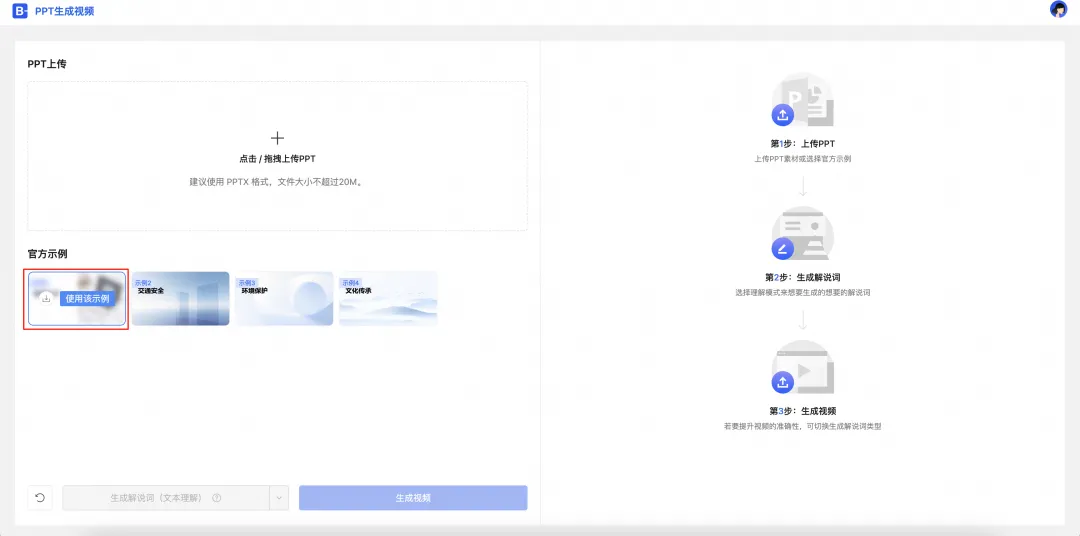
Task: Click the 第3步：生成视频 label
Action: [x=802, y=411]
